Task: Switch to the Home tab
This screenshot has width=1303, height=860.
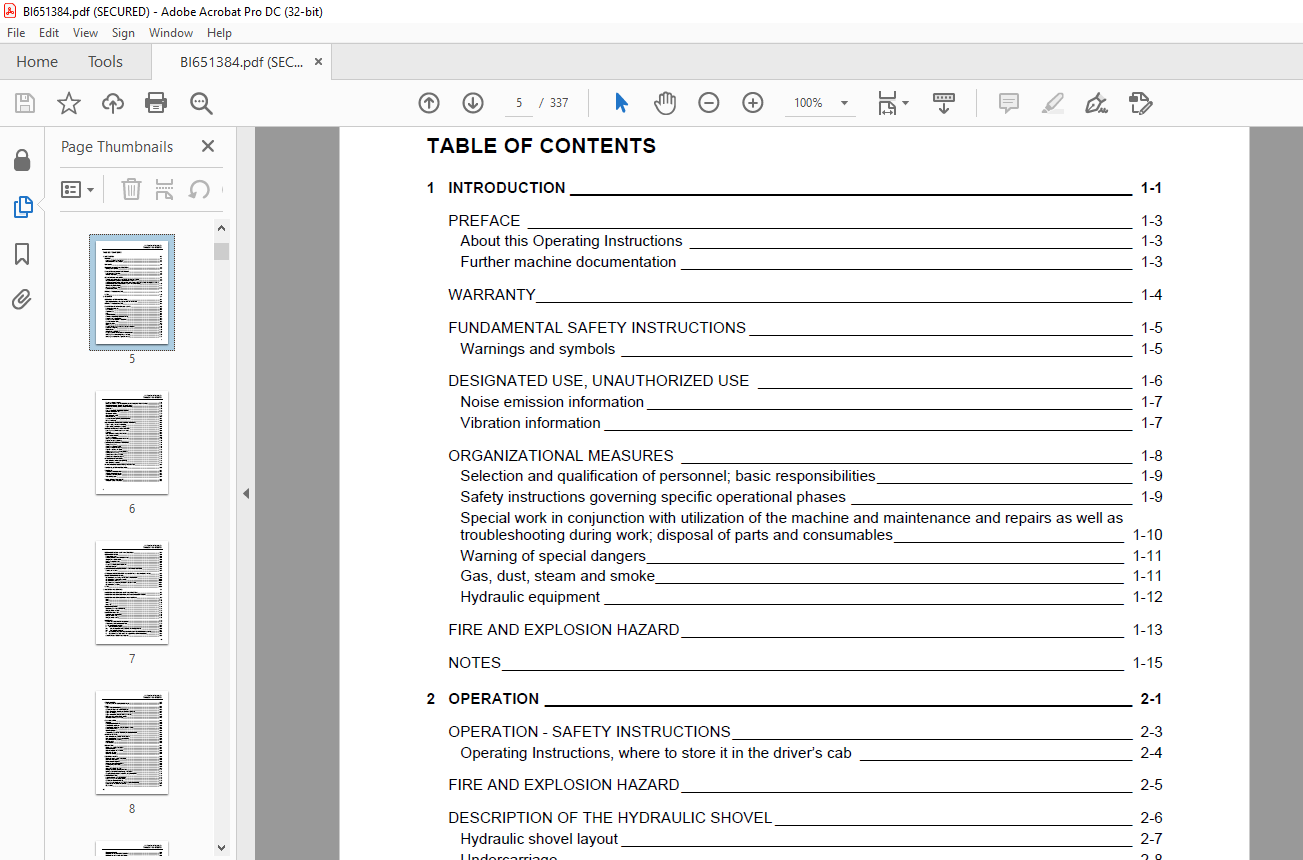Action: (x=37, y=62)
